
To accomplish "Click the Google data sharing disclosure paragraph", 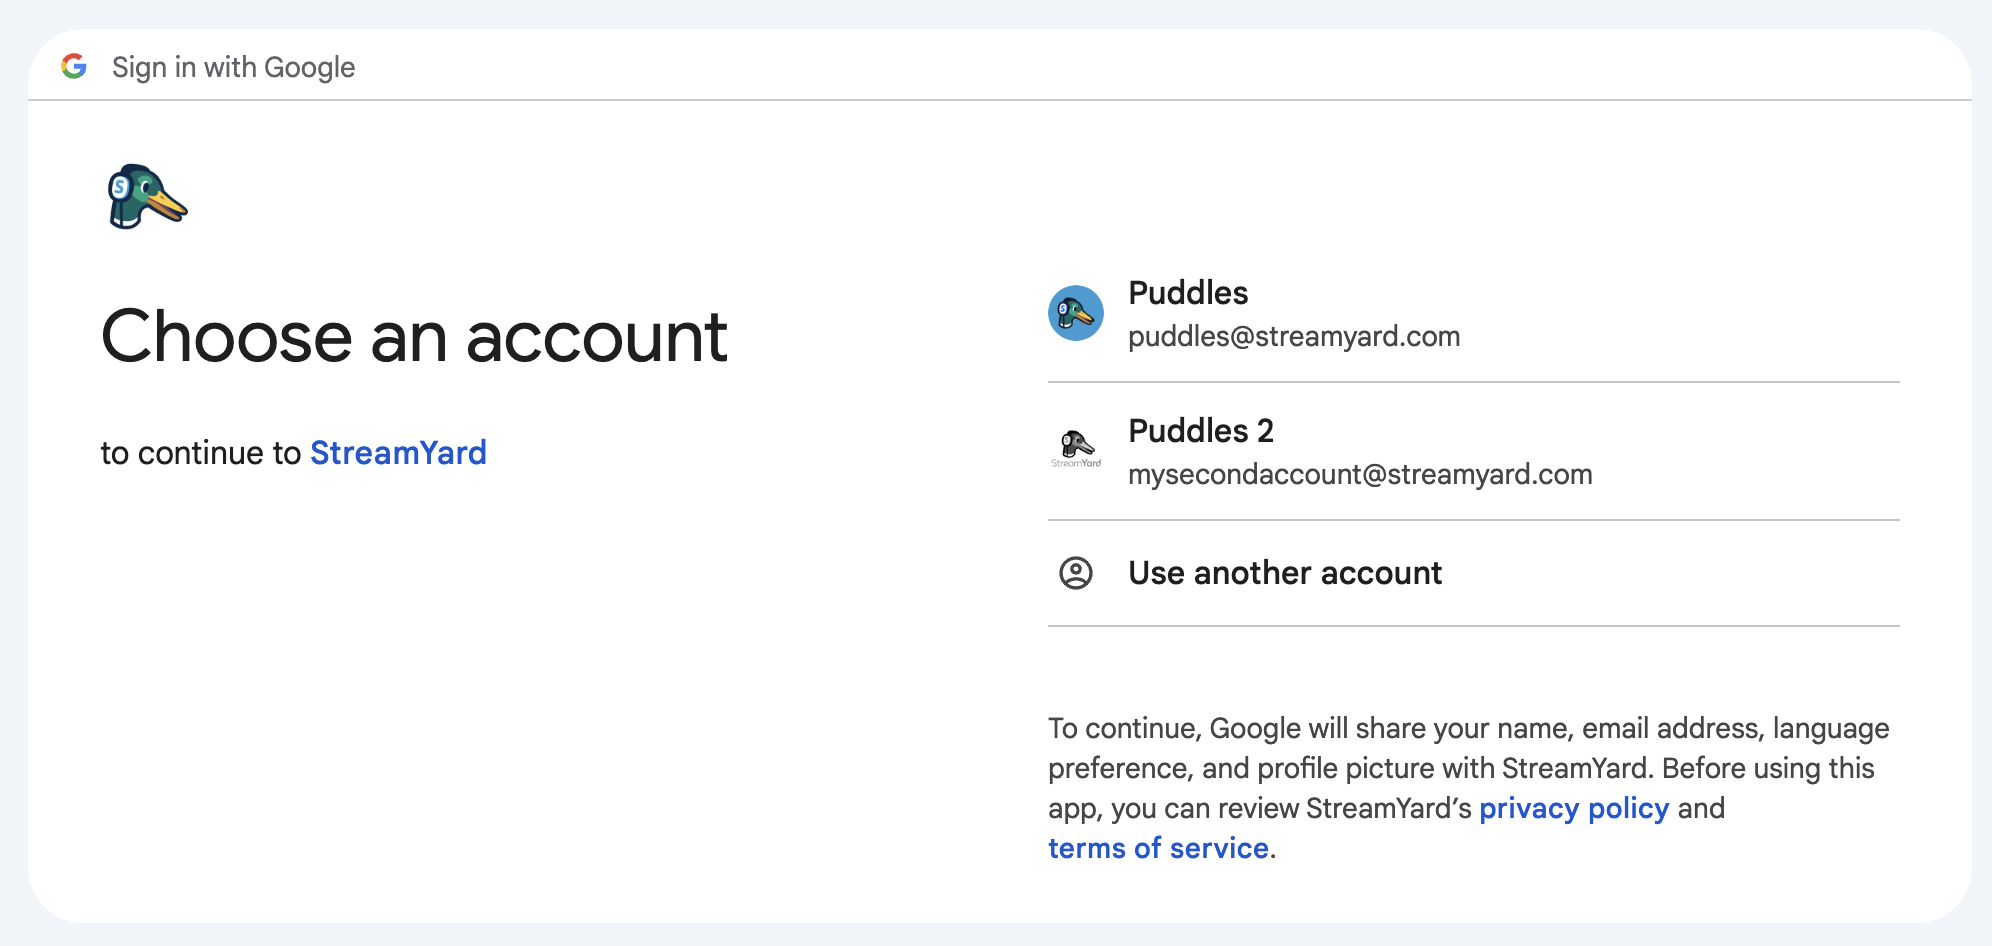I will click(1469, 788).
